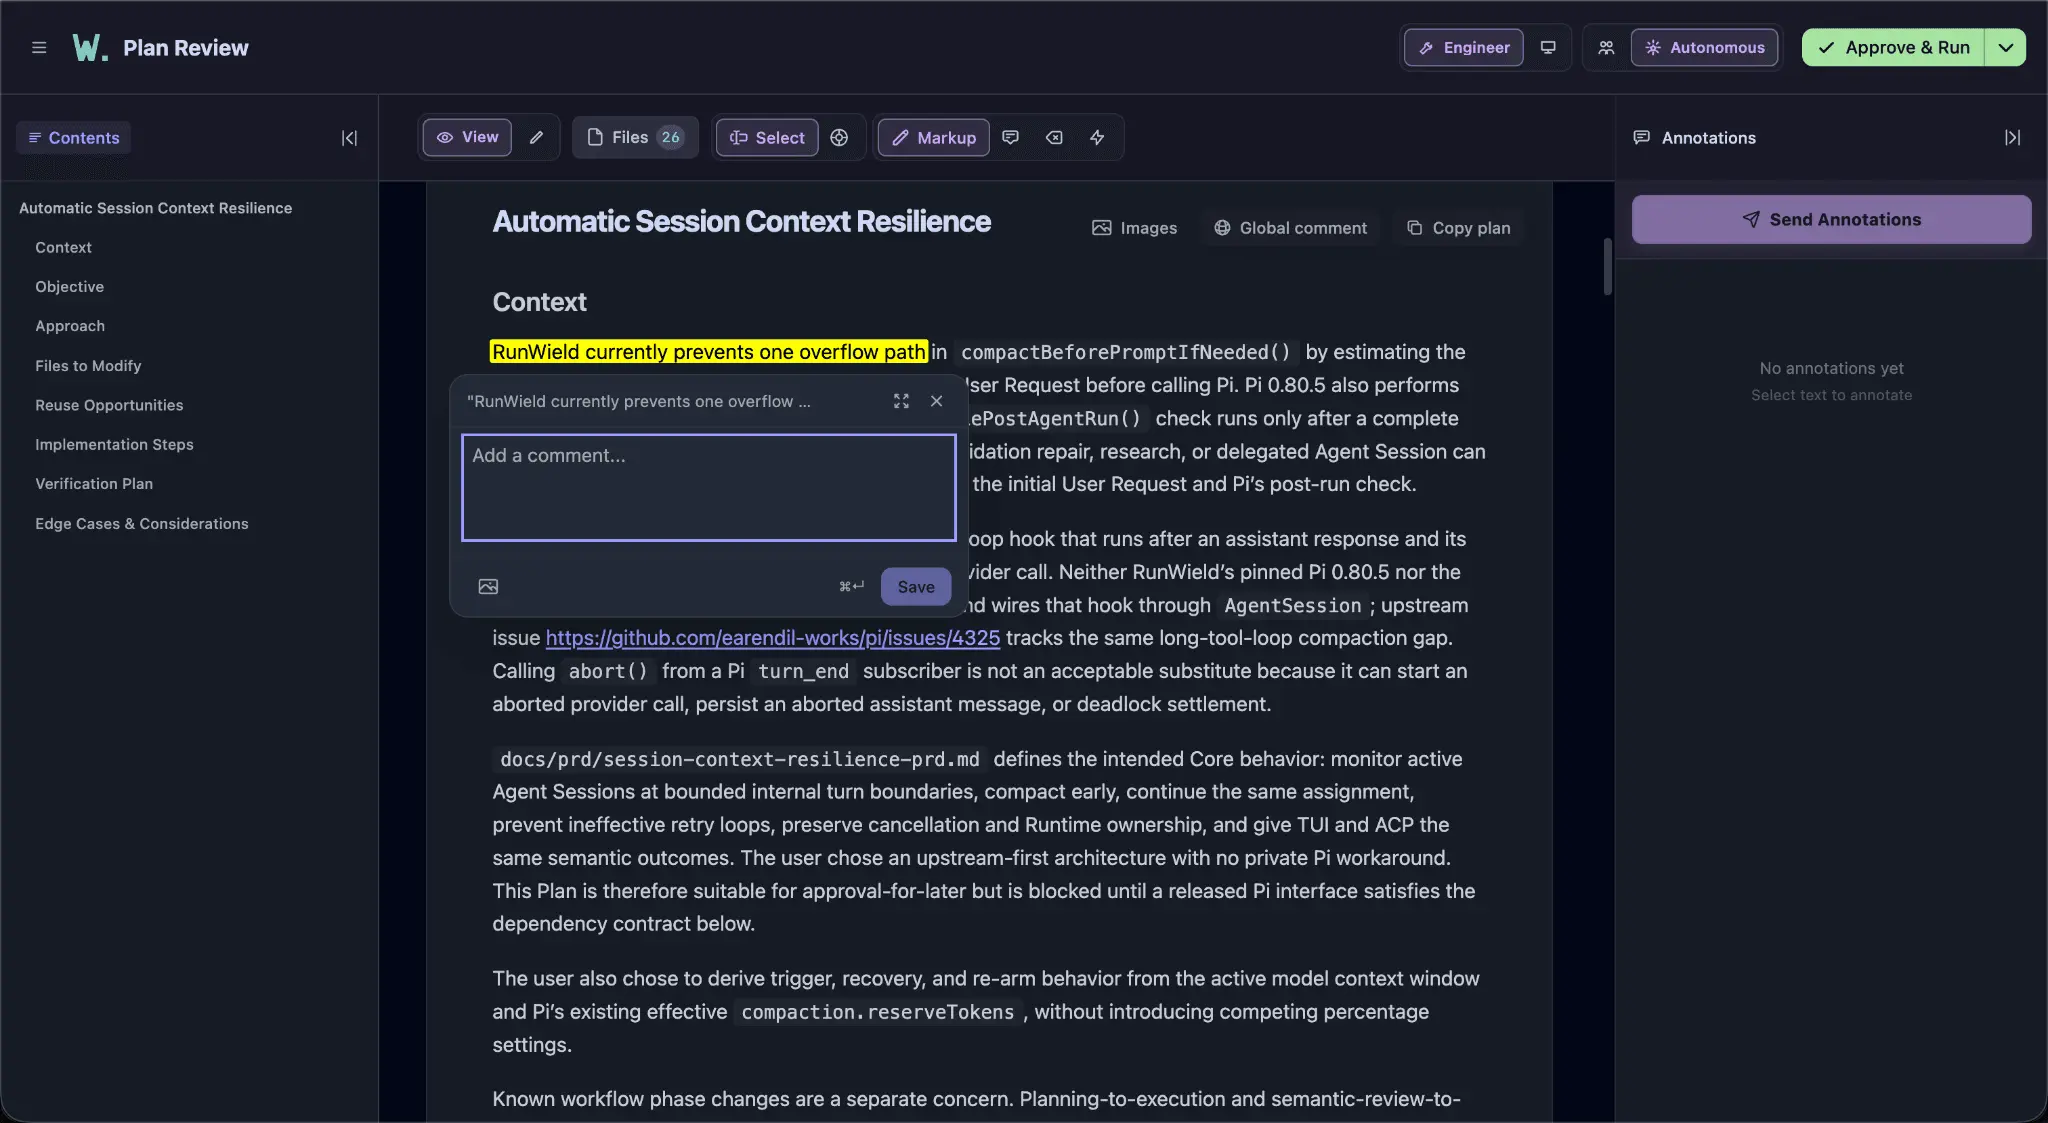Go to Files to Modify section
The height and width of the screenshot is (1123, 2048).
click(88, 366)
